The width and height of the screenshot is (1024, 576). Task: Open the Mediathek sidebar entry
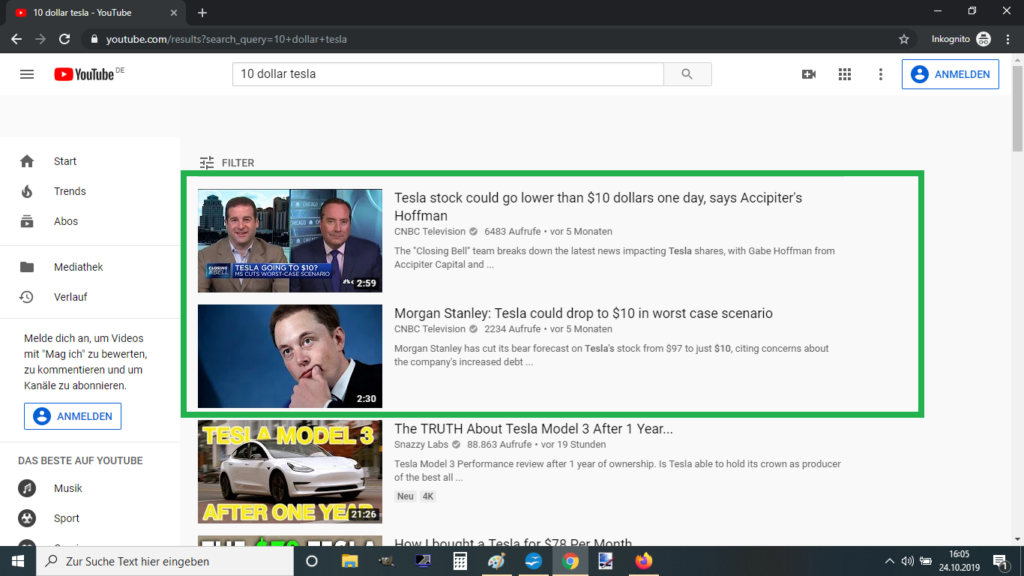coord(90,267)
